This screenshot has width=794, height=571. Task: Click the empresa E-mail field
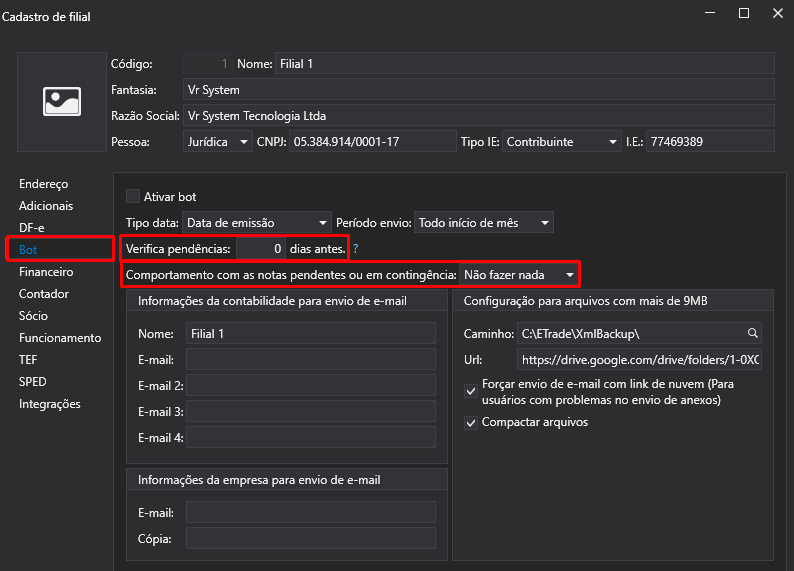[311, 512]
